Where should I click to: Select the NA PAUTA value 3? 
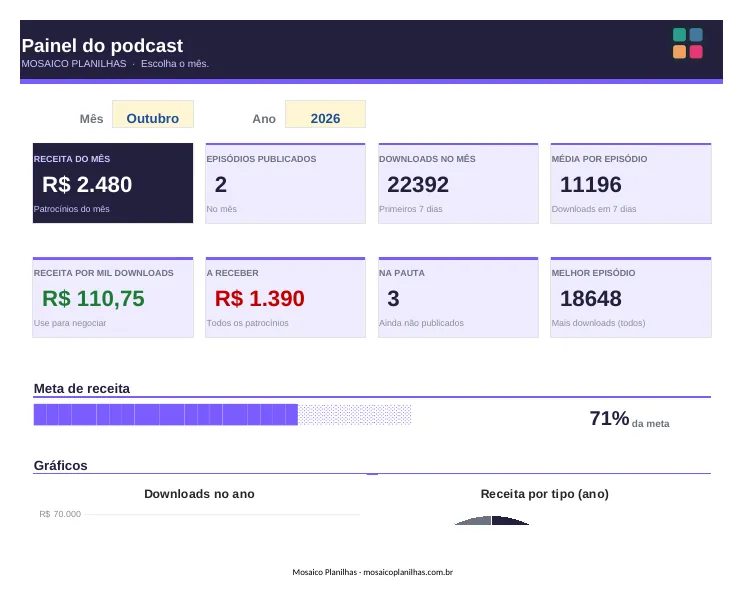point(393,298)
